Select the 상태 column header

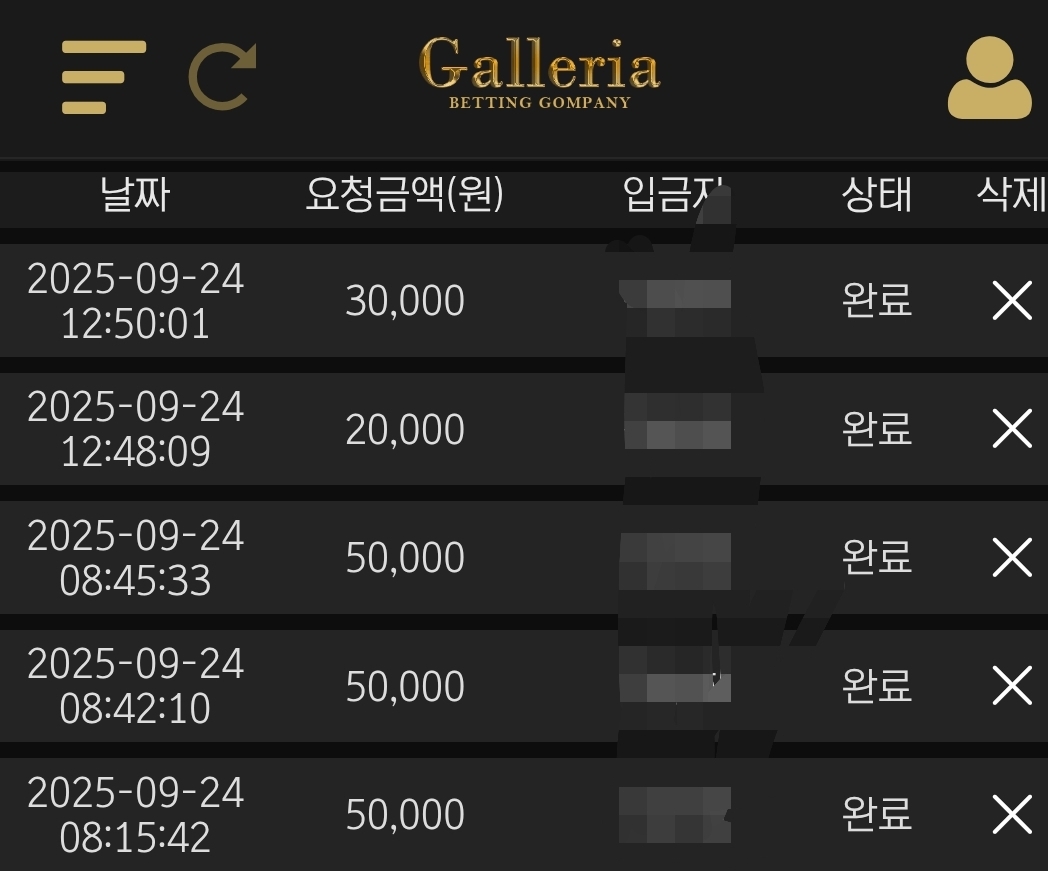877,195
